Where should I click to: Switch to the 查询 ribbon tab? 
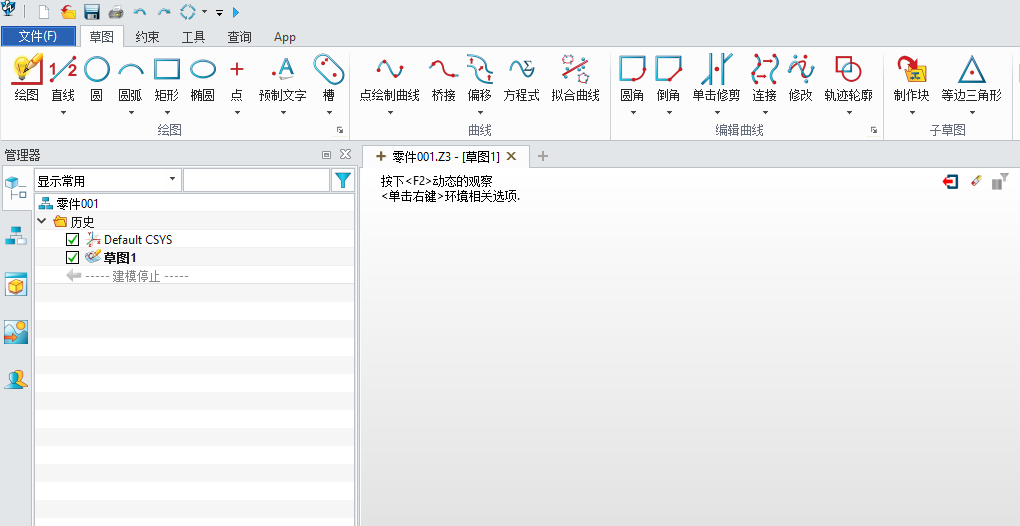click(239, 37)
